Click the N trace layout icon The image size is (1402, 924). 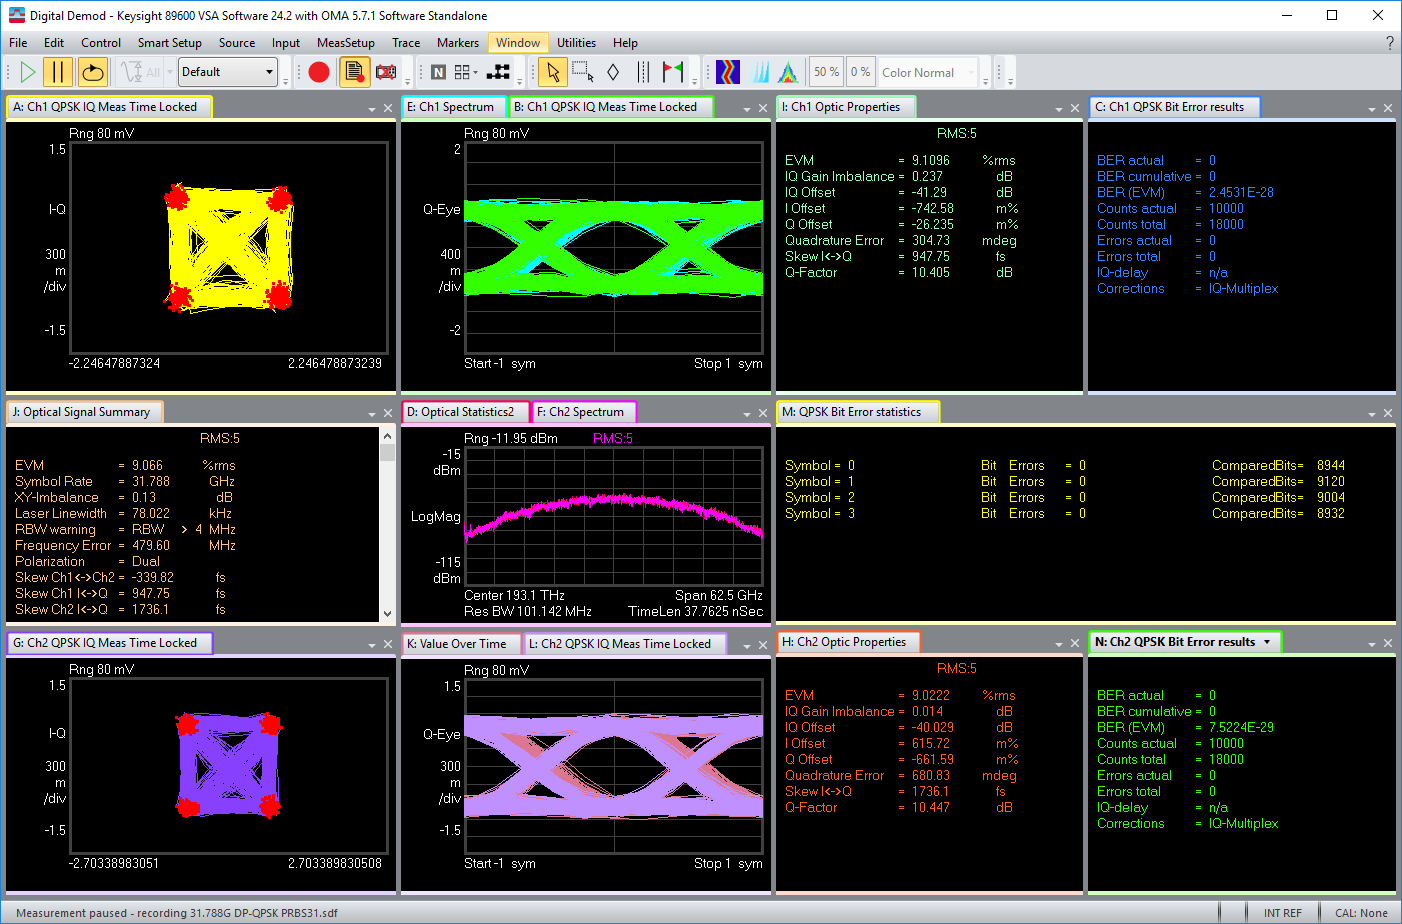438,72
